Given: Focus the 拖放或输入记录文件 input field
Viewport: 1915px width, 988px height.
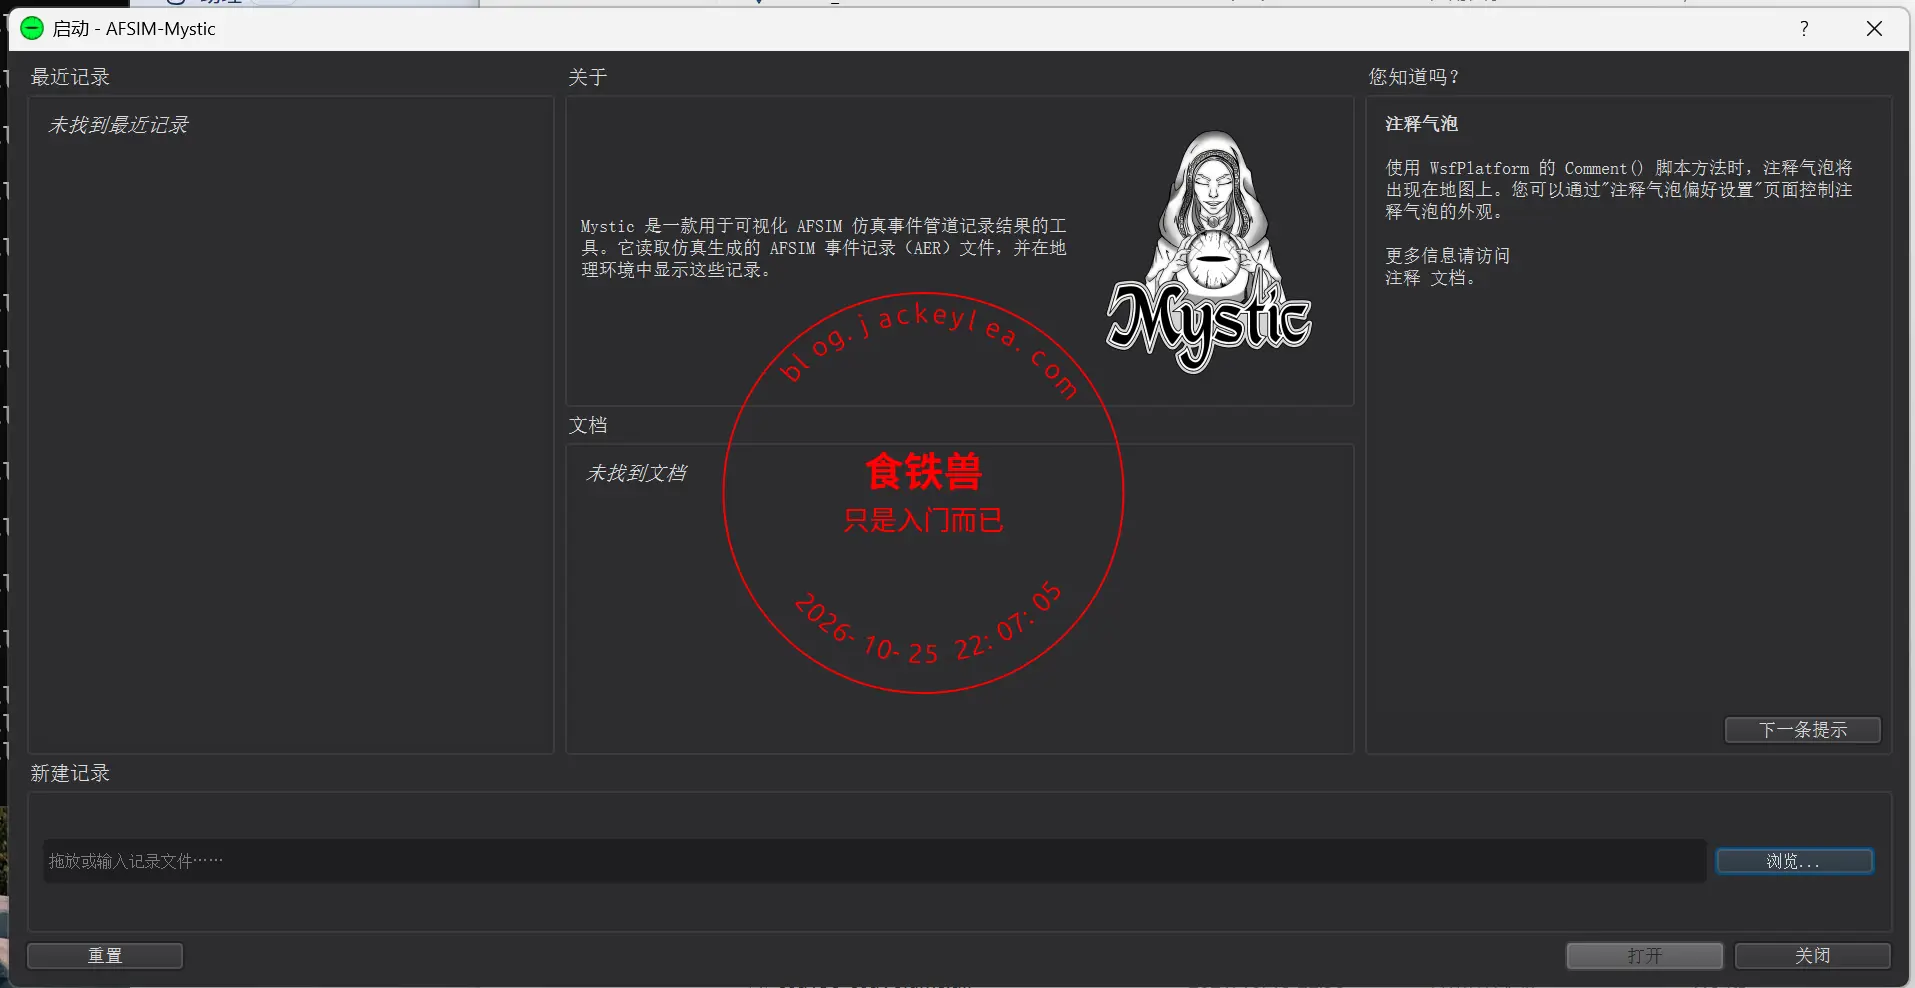Looking at the screenshot, I should 874,861.
